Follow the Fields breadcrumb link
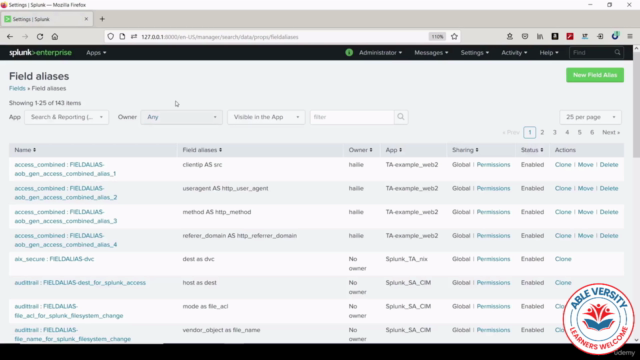This screenshot has width=640, height=360. tap(17, 88)
